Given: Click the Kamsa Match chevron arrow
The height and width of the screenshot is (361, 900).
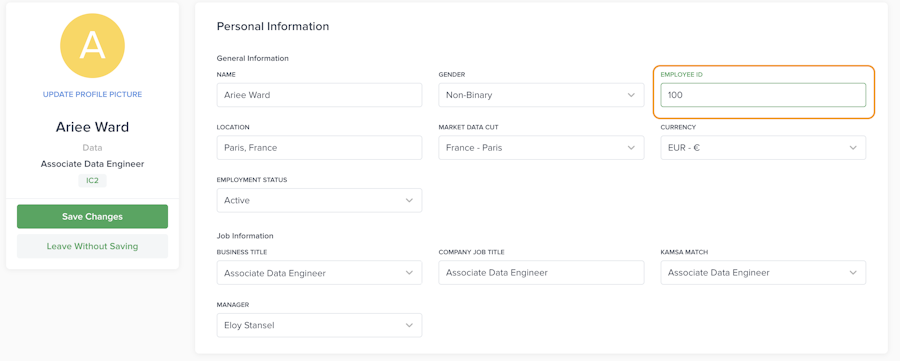Looking at the screenshot, I should 853,273.
